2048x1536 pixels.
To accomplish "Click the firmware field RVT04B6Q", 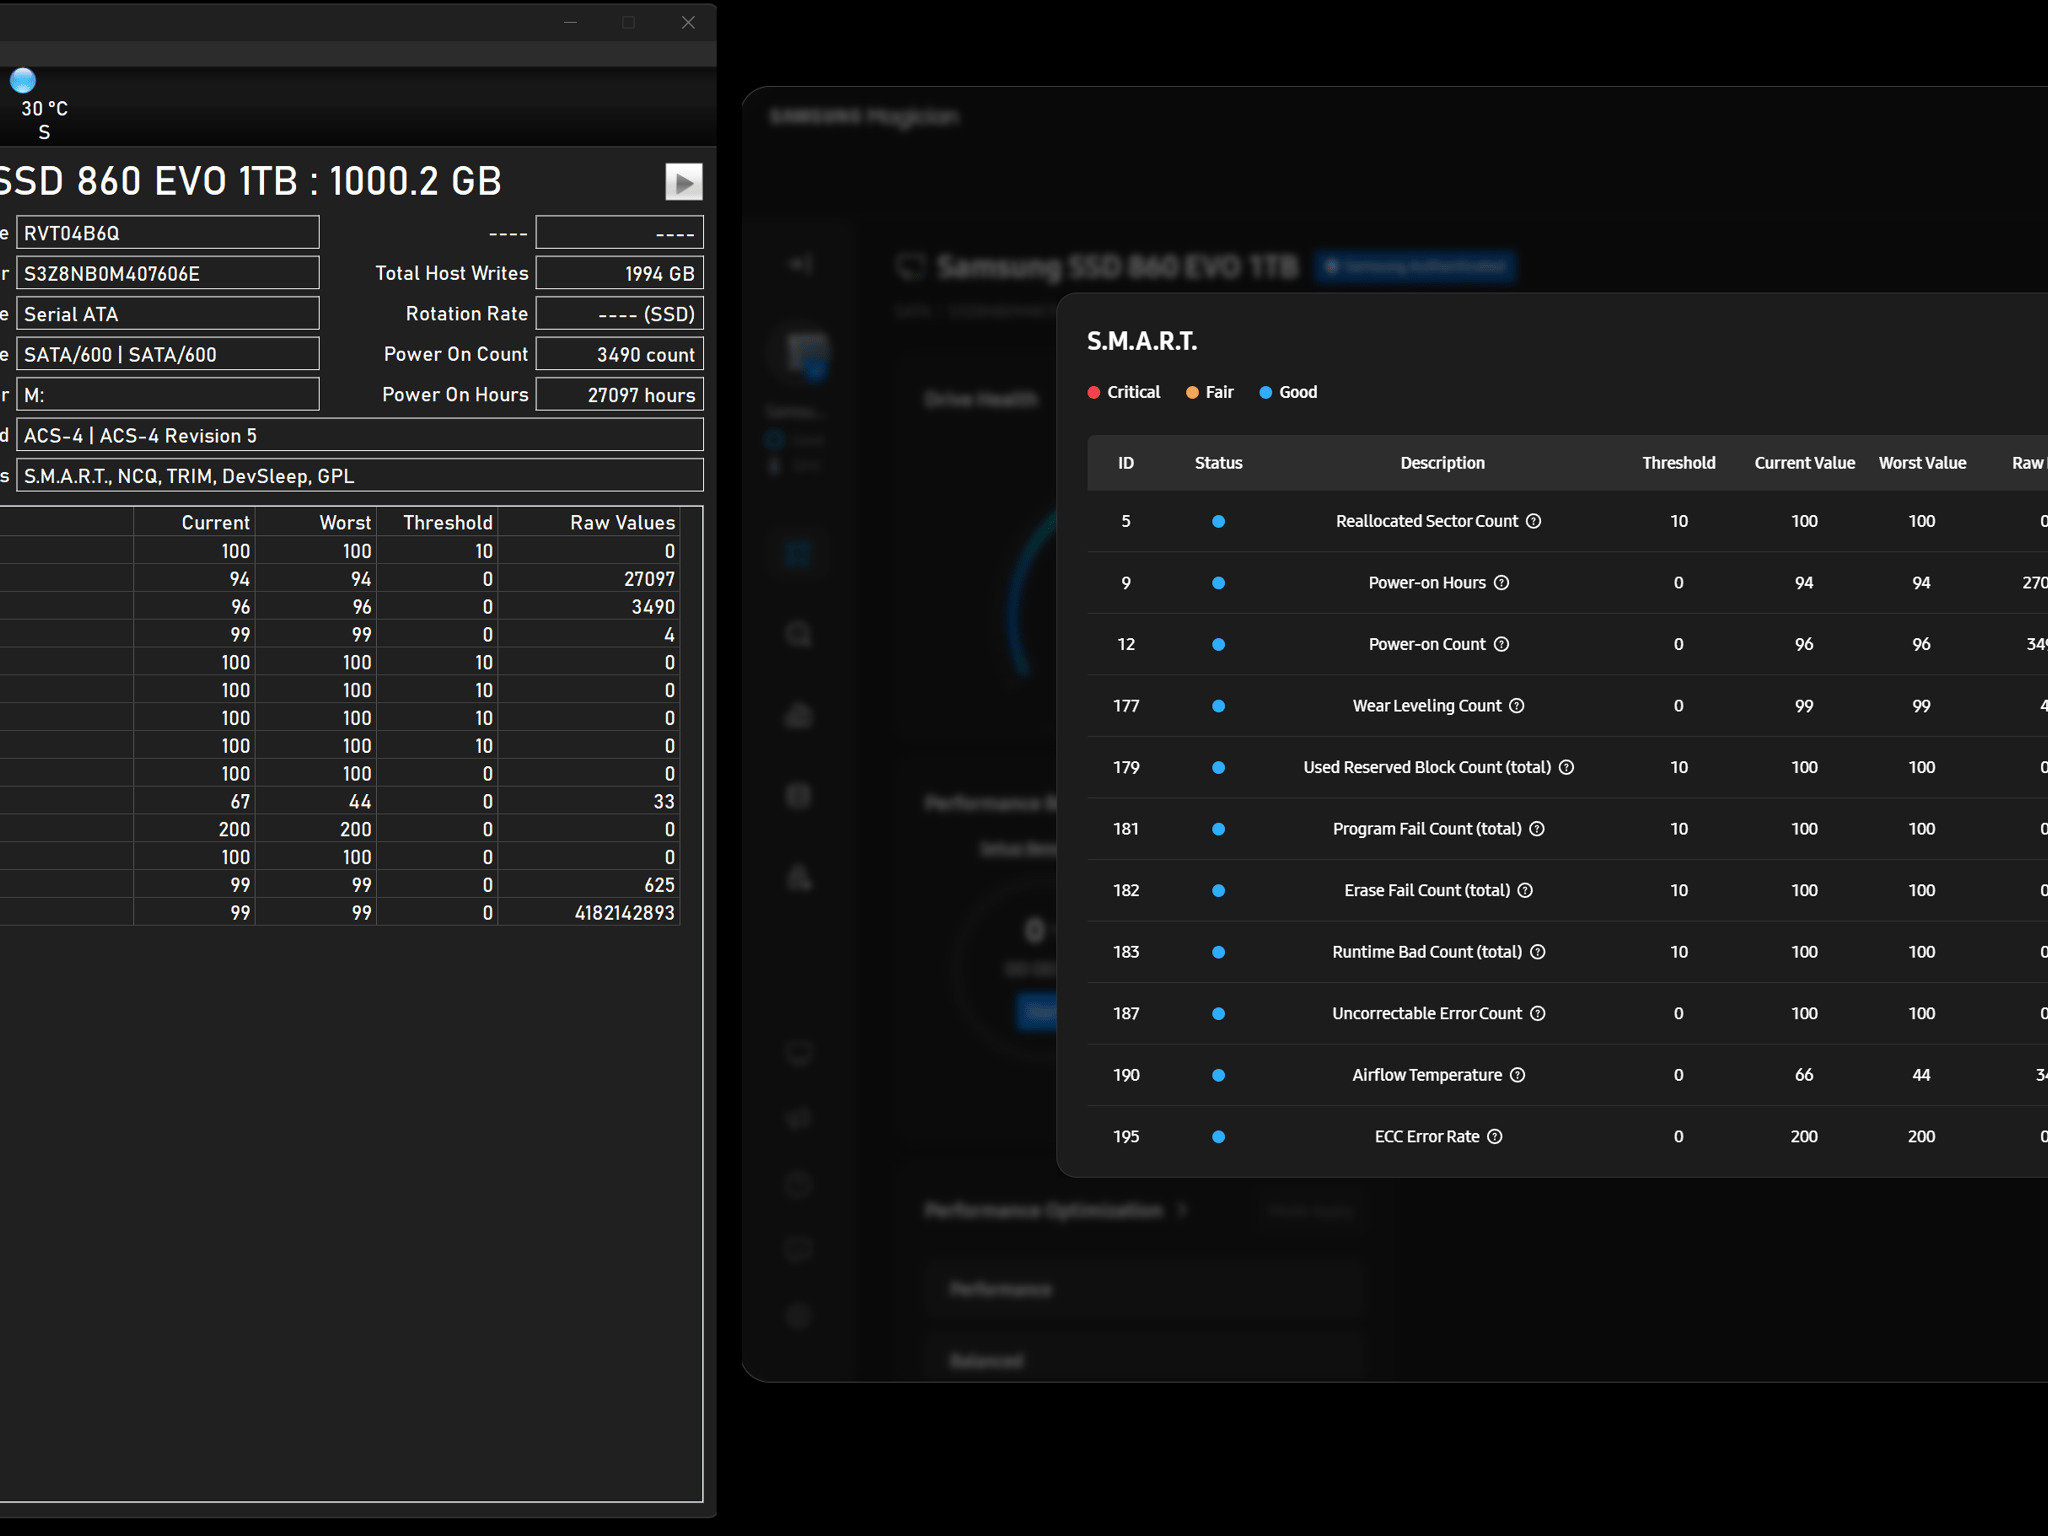I will click(168, 232).
